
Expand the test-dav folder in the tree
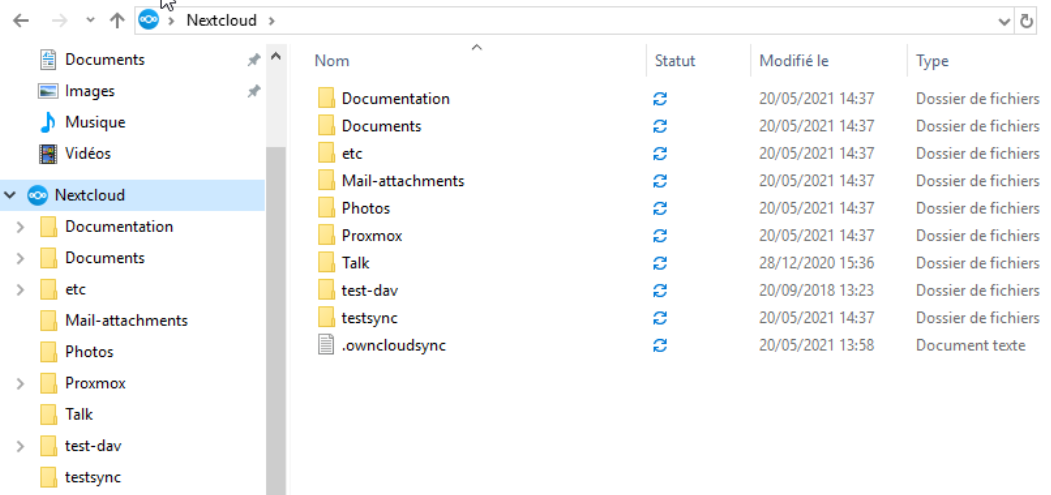tap(20, 446)
